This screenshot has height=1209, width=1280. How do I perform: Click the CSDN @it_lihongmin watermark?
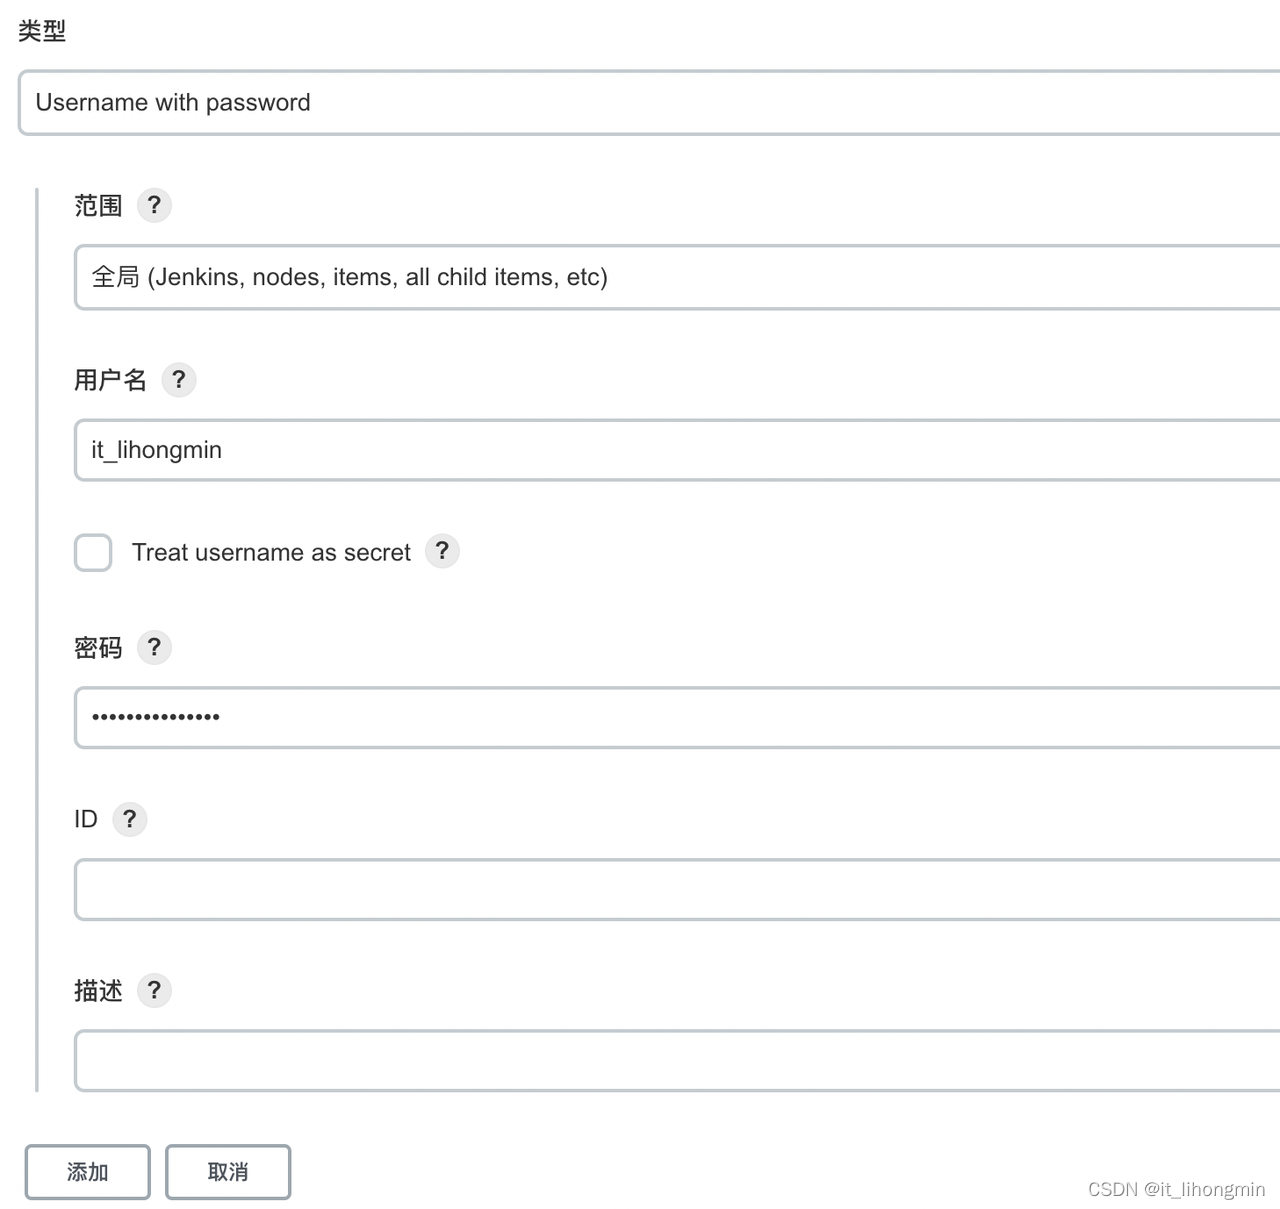click(x=1176, y=1189)
